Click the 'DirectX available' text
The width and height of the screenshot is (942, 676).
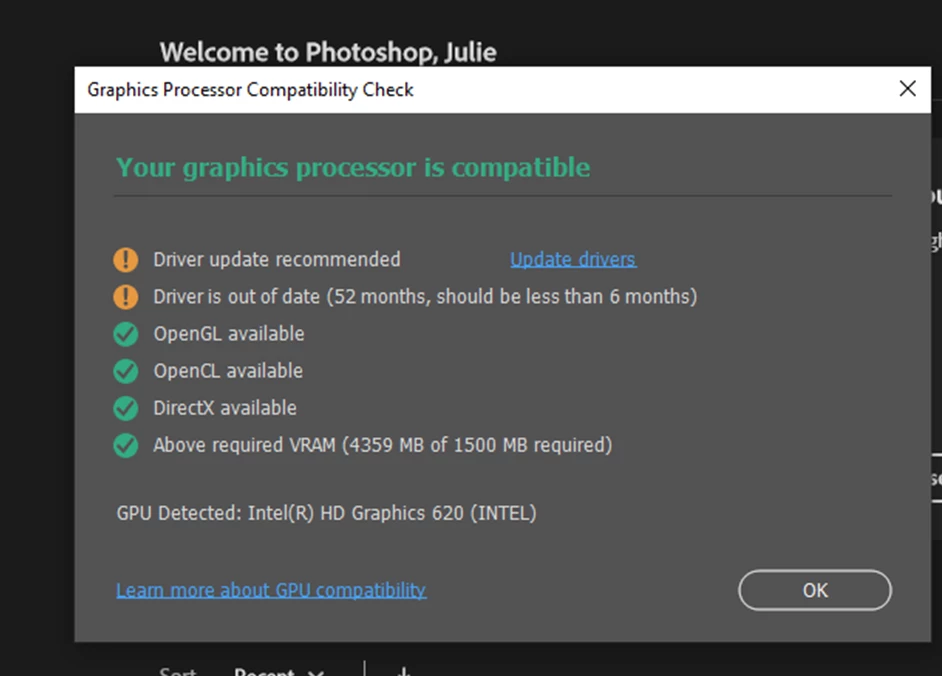225,409
